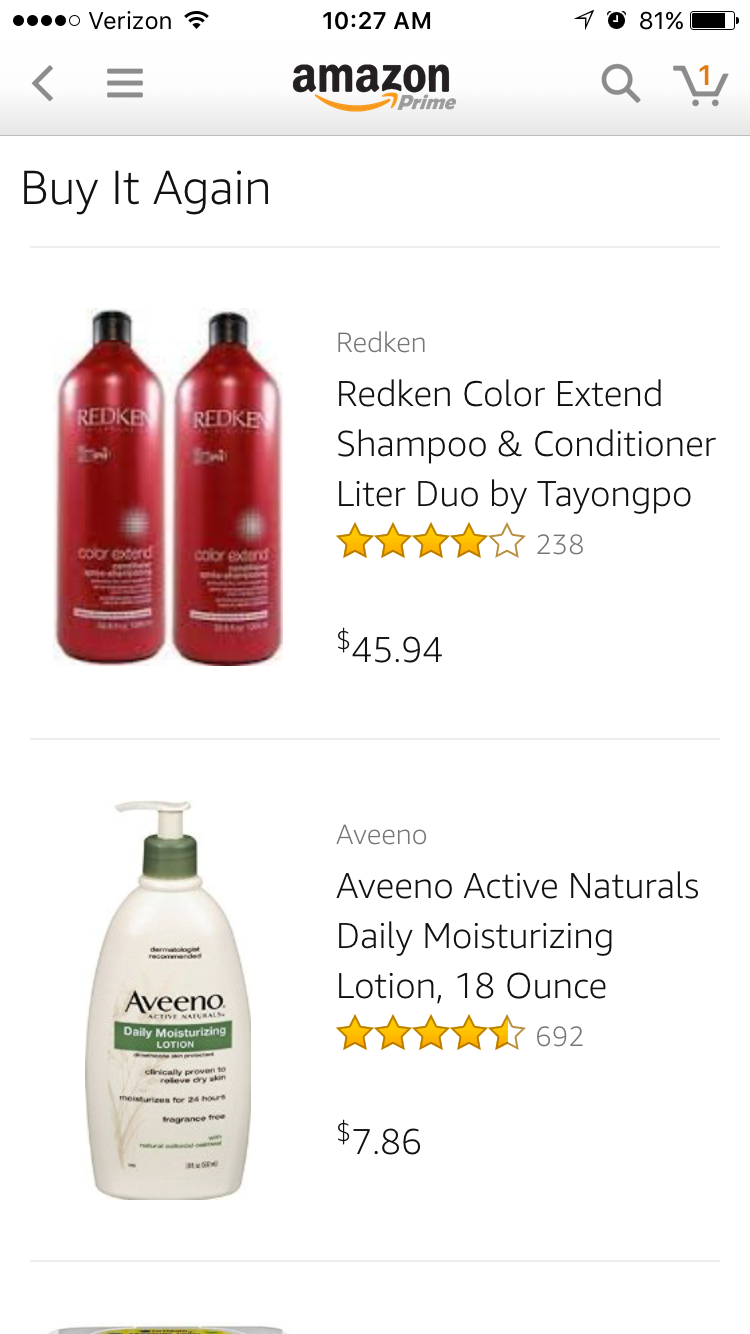View Redken shampoo bottles image
Image resolution: width=750 pixels, height=1334 pixels.
(x=168, y=486)
